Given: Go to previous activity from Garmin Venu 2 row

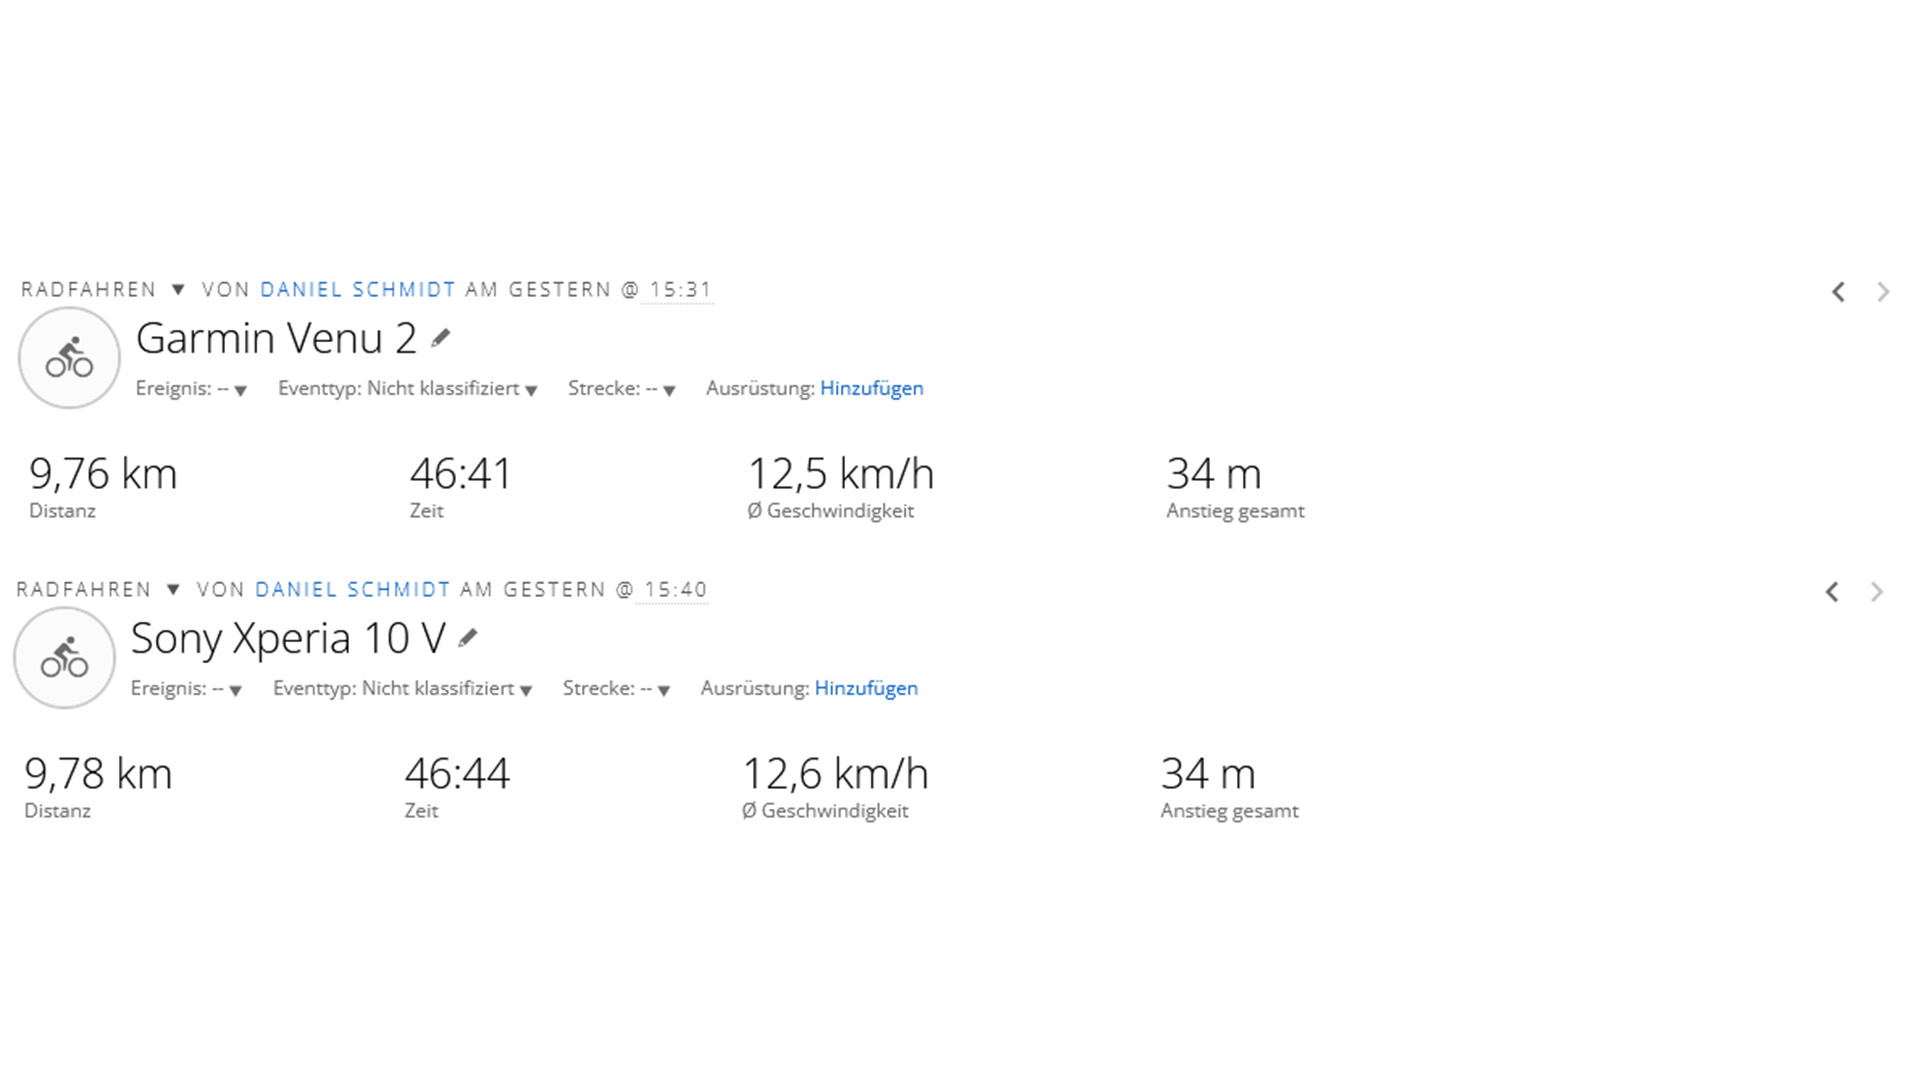Looking at the screenshot, I should 1838,292.
